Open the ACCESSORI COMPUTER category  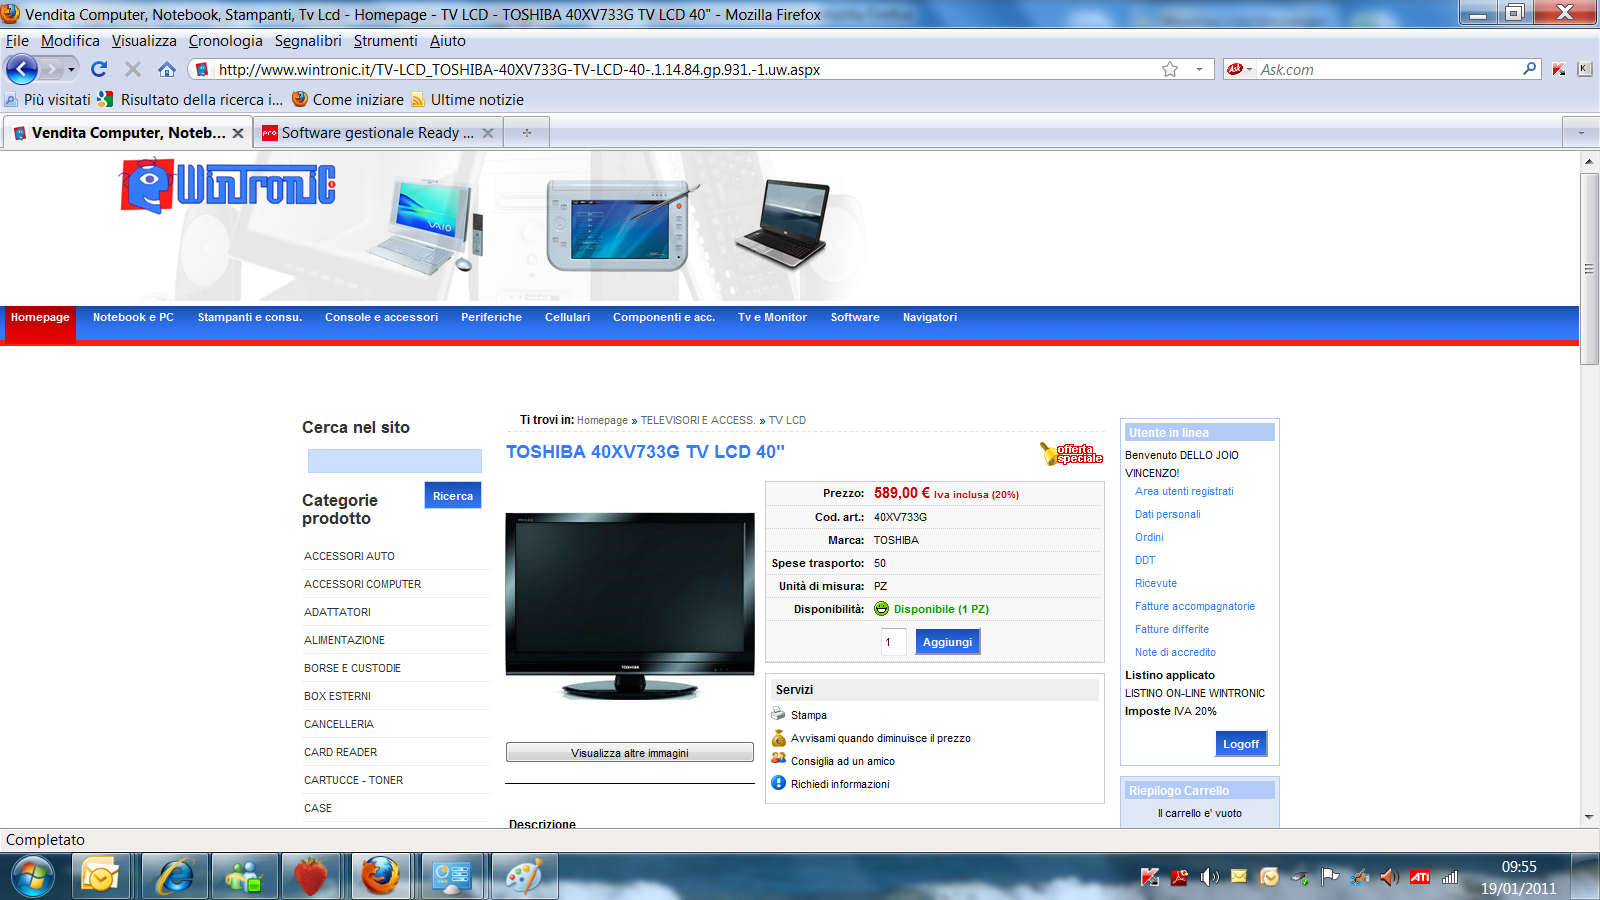363,584
